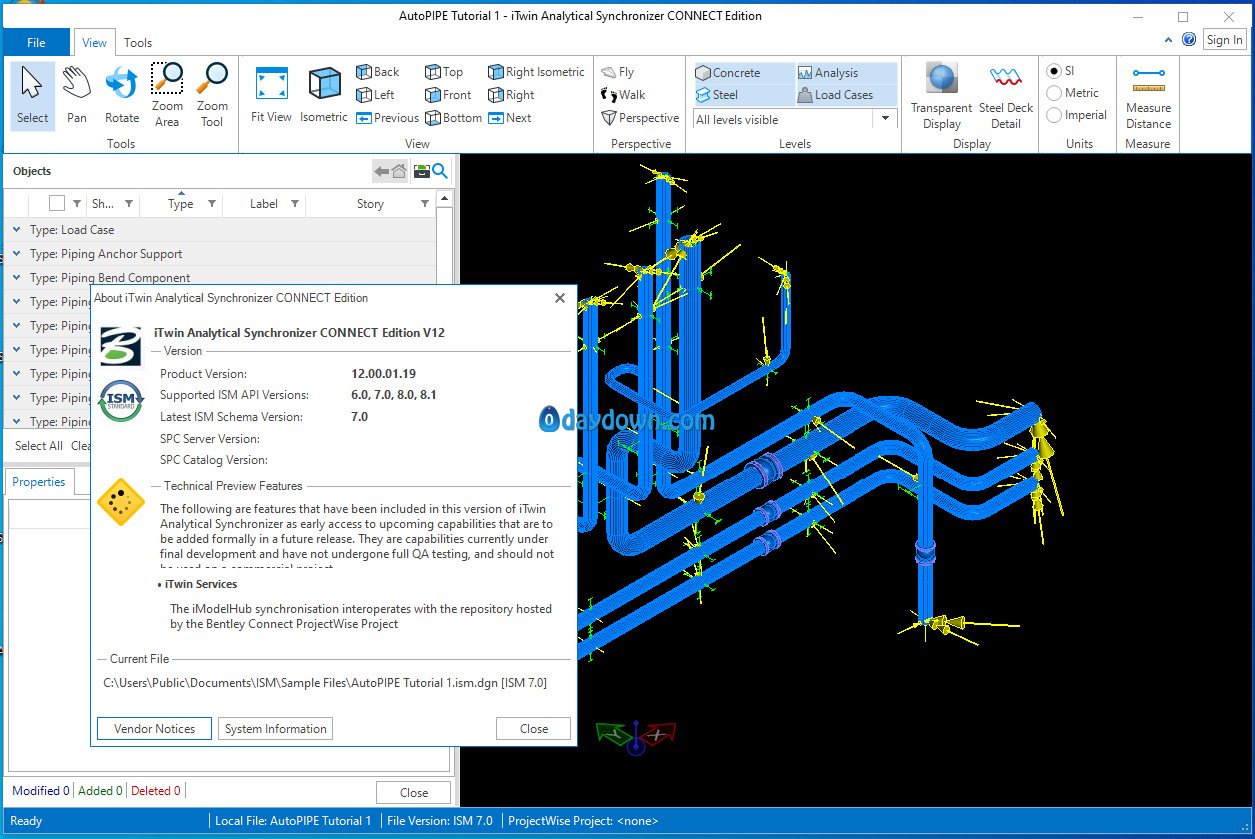Image resolution: width=1255 pixels, height=839 pixels.
Task: Select the SI units radio button
Action: point(1054,71)
